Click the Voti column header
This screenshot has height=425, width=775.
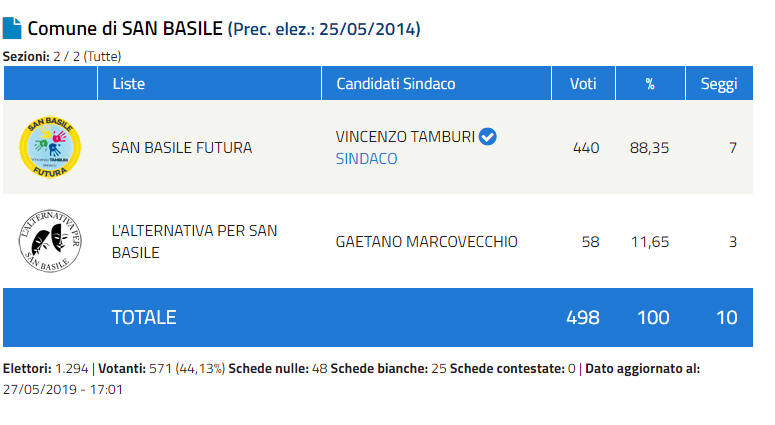pos(583,84)
